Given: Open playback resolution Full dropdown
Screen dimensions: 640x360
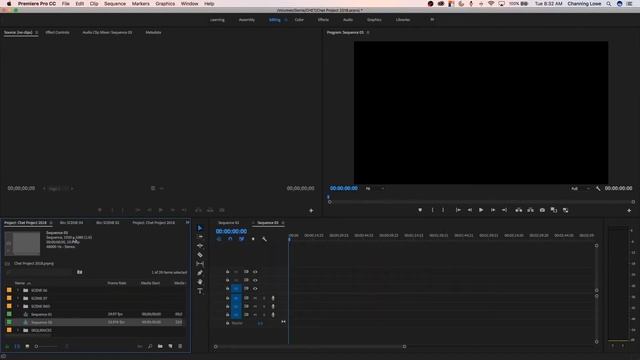Looking at the screenshot, I should (580, 189).
